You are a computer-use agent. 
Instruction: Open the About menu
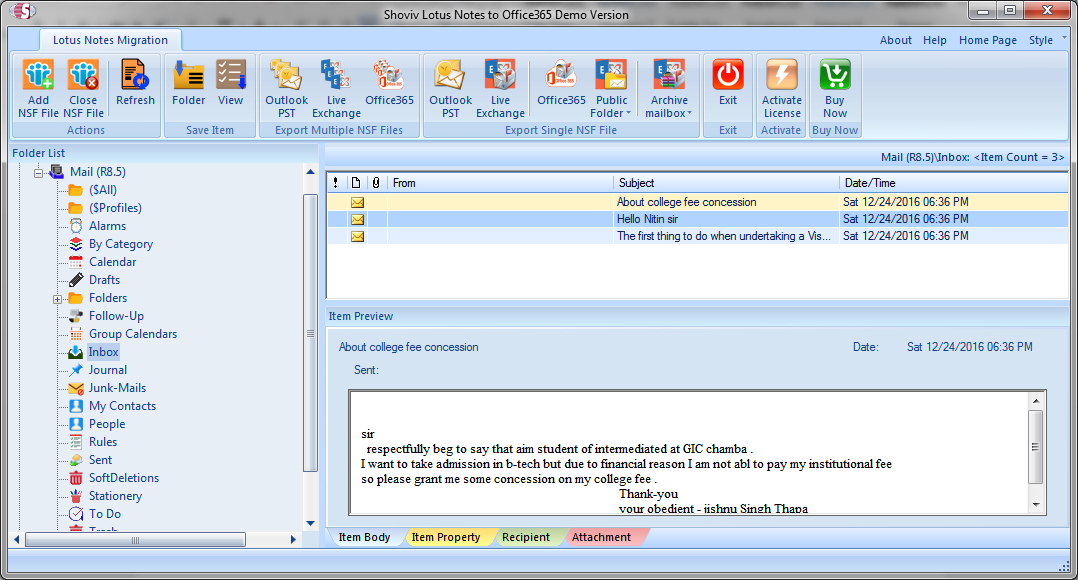pos(896,40)
